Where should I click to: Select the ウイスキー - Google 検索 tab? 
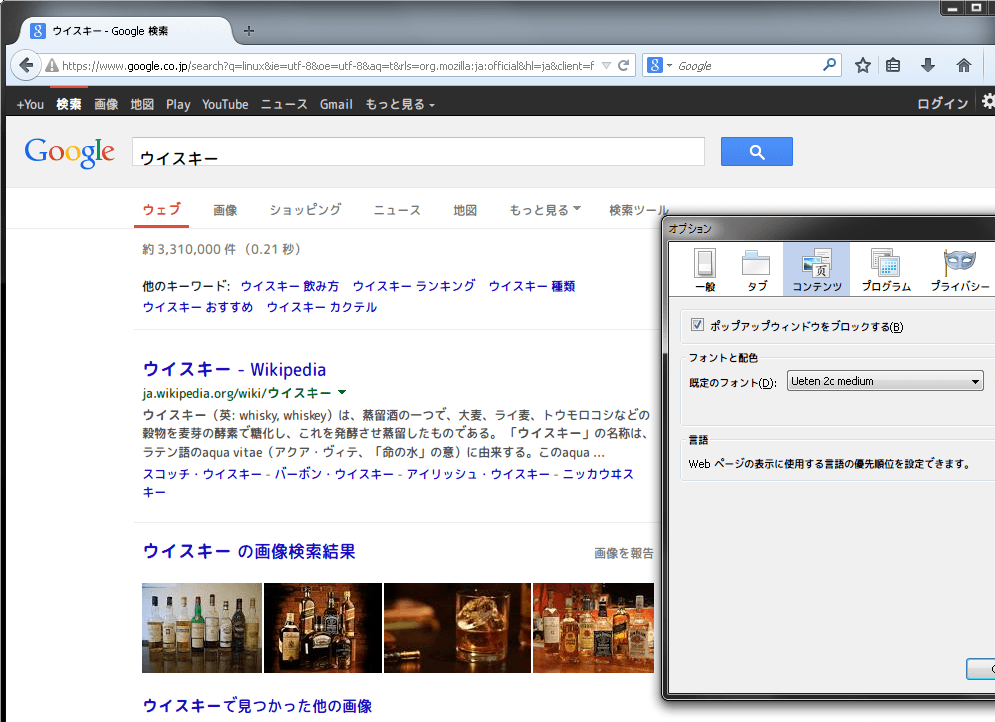127,31
